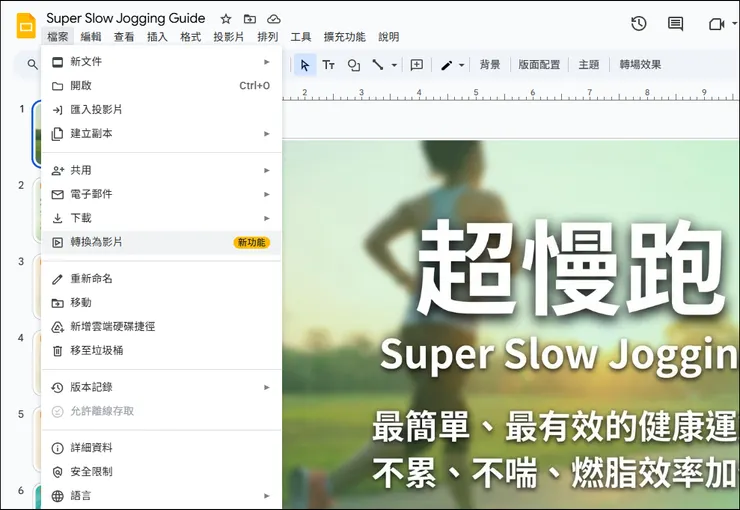Select the line drawing tool
The height and width of the screenshot is (510, 740).
[378, 65]
